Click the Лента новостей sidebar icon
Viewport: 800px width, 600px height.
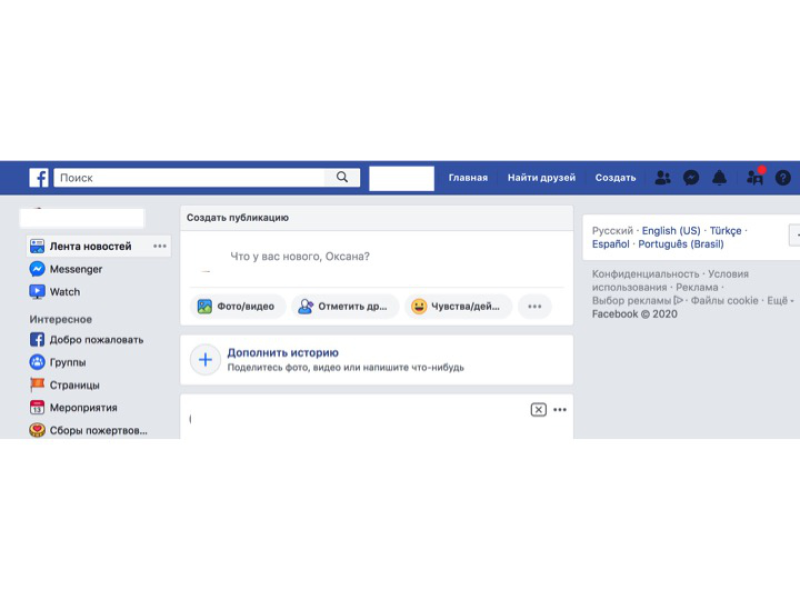point(37,246)
